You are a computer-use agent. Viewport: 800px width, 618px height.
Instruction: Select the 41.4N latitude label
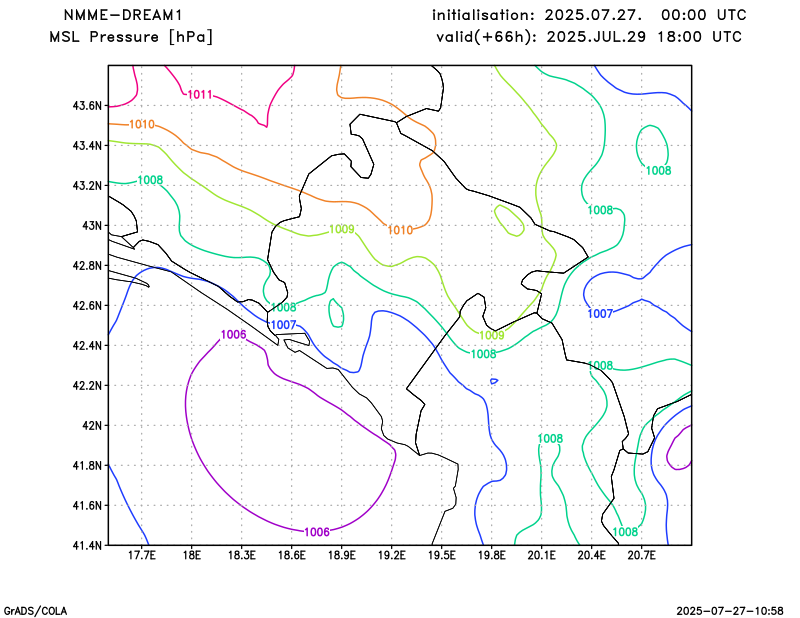(x=87, y=545)
